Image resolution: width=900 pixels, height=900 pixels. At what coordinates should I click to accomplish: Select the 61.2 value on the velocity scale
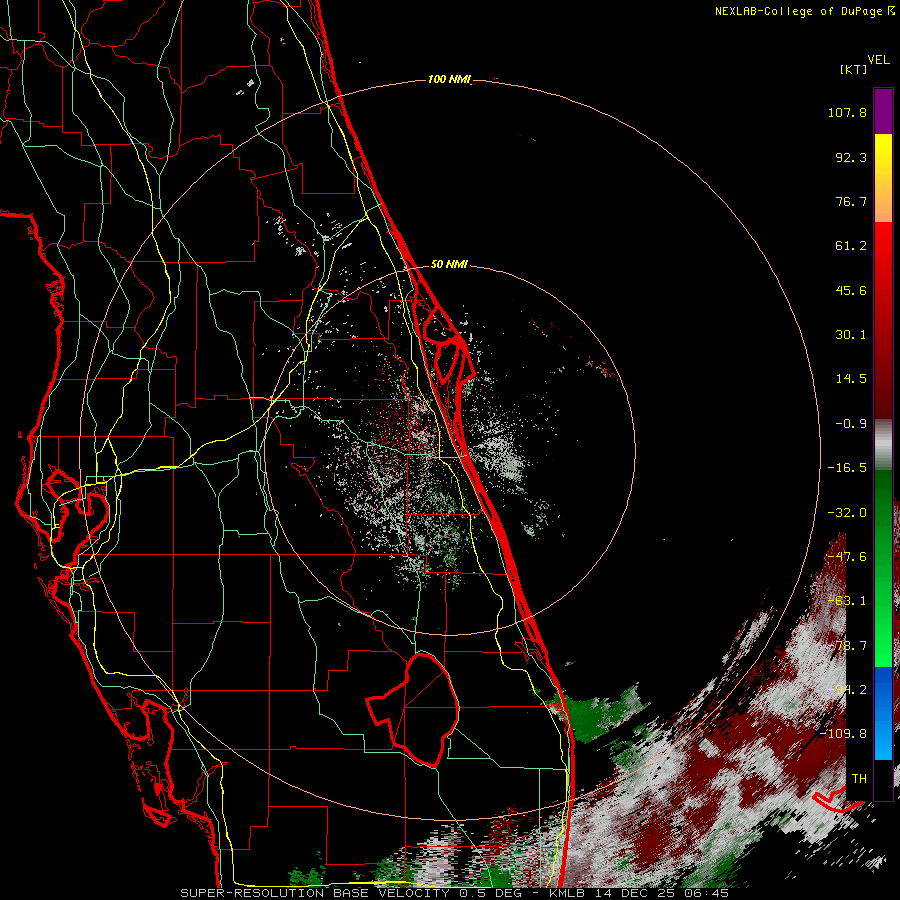(851, 246)
